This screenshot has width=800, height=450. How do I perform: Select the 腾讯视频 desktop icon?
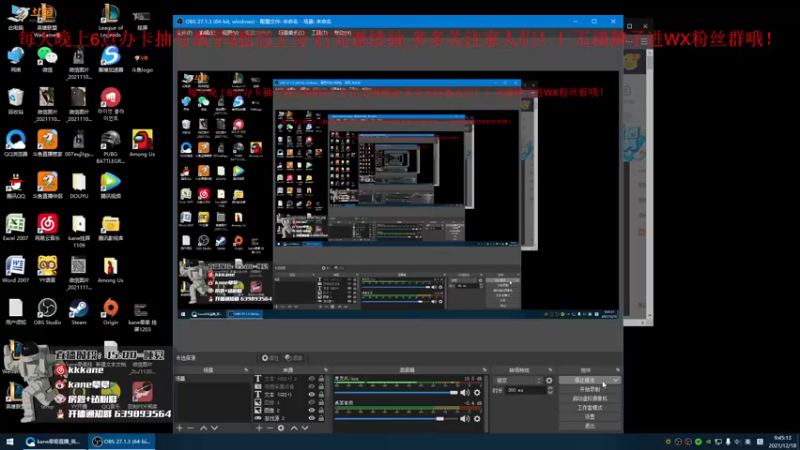(110, 185)
